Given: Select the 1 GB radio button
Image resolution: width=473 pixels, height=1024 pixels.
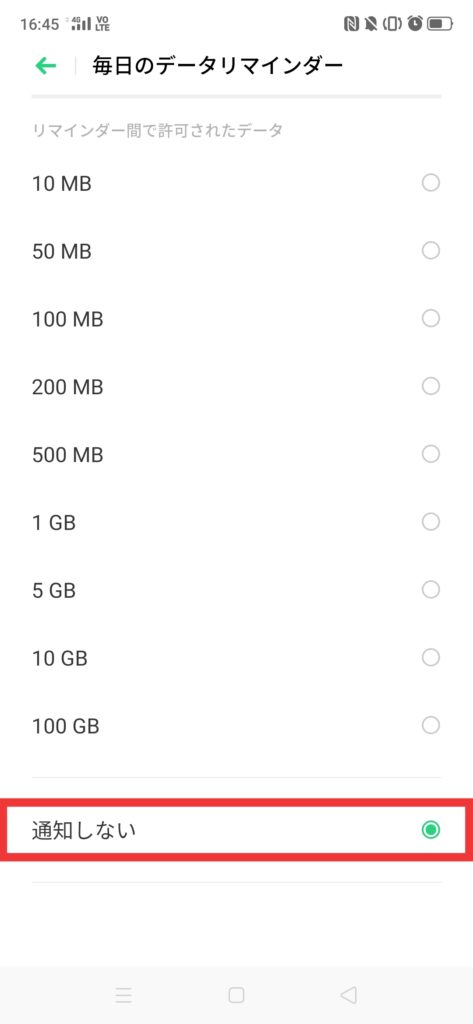Looking at the screenshot, I should [x=431, y=522].
